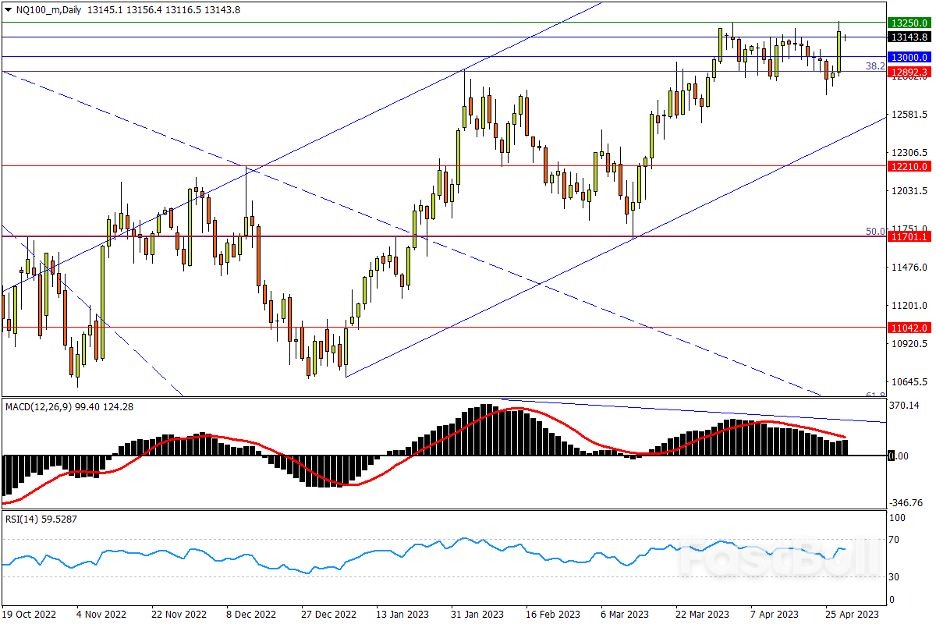The width and height of the screenshot is (936, 624).
Task: Click the red 11701.1 price label
Action: pyautogui.click(x=908, y=237)
